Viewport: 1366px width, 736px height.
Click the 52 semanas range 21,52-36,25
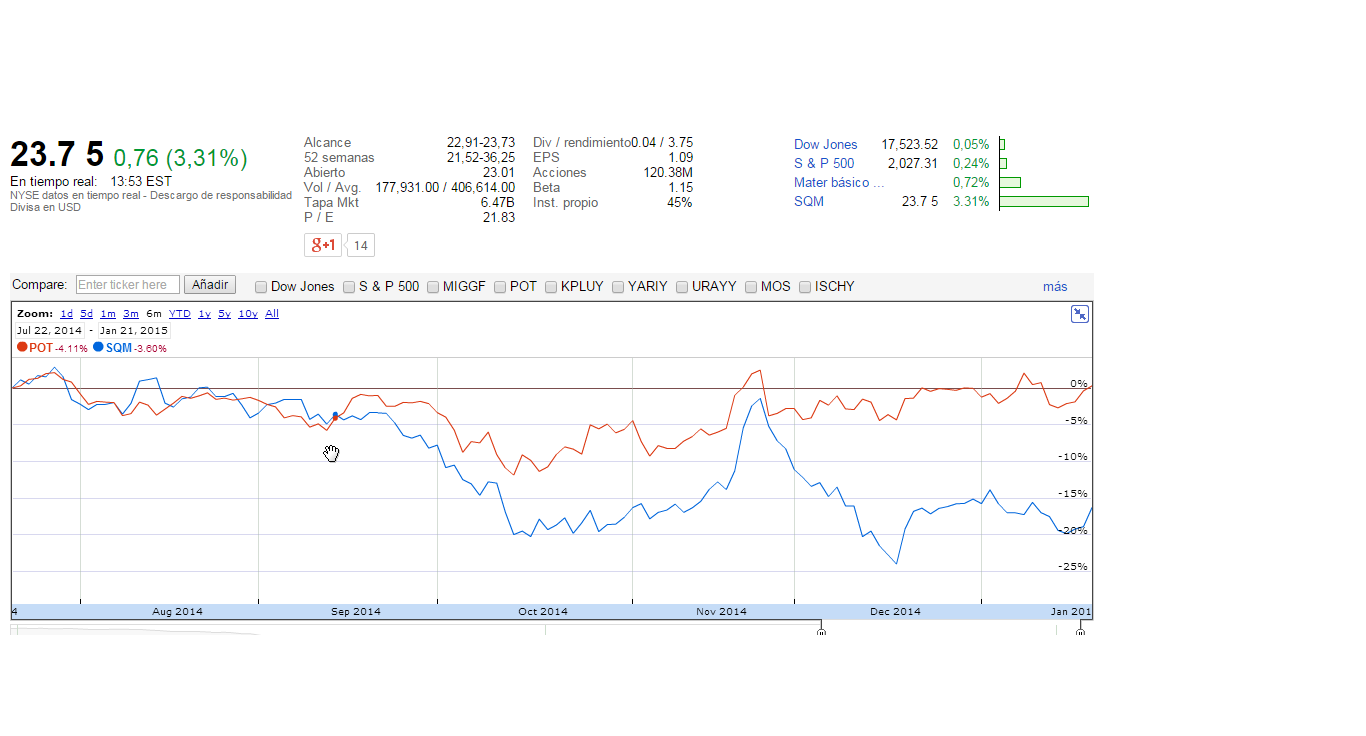click(481, 158)
